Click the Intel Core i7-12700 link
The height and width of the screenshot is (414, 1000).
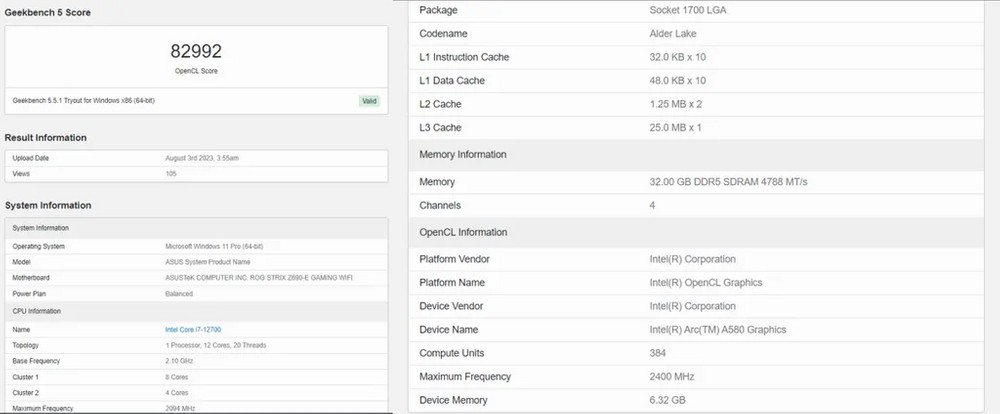193,328
